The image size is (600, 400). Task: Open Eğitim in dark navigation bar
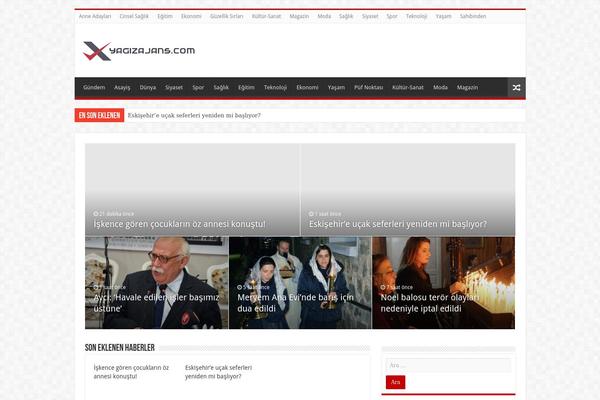pyautogui.click(x=246, y=87)
